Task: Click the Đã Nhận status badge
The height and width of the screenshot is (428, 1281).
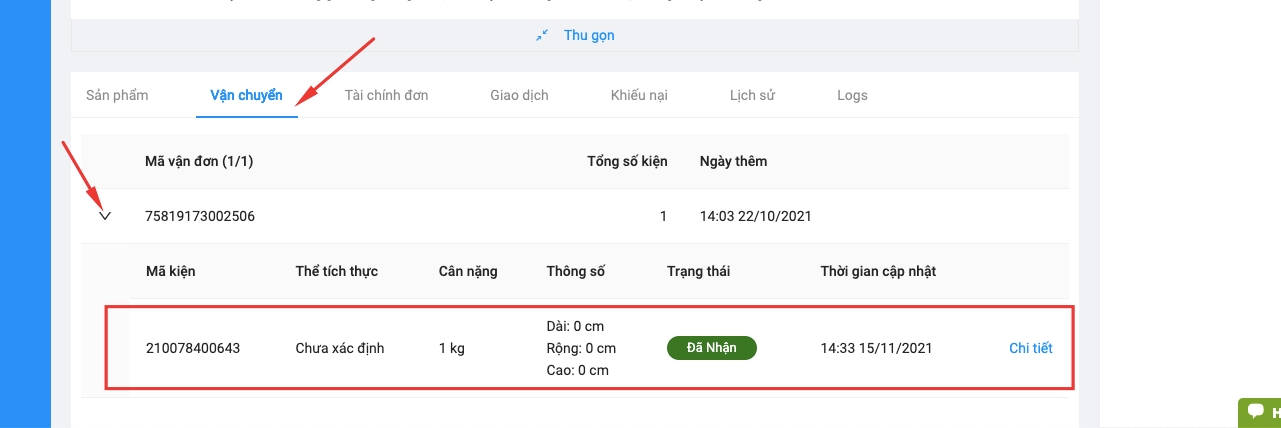Action: pyautogui.click(x=711, y=348)
